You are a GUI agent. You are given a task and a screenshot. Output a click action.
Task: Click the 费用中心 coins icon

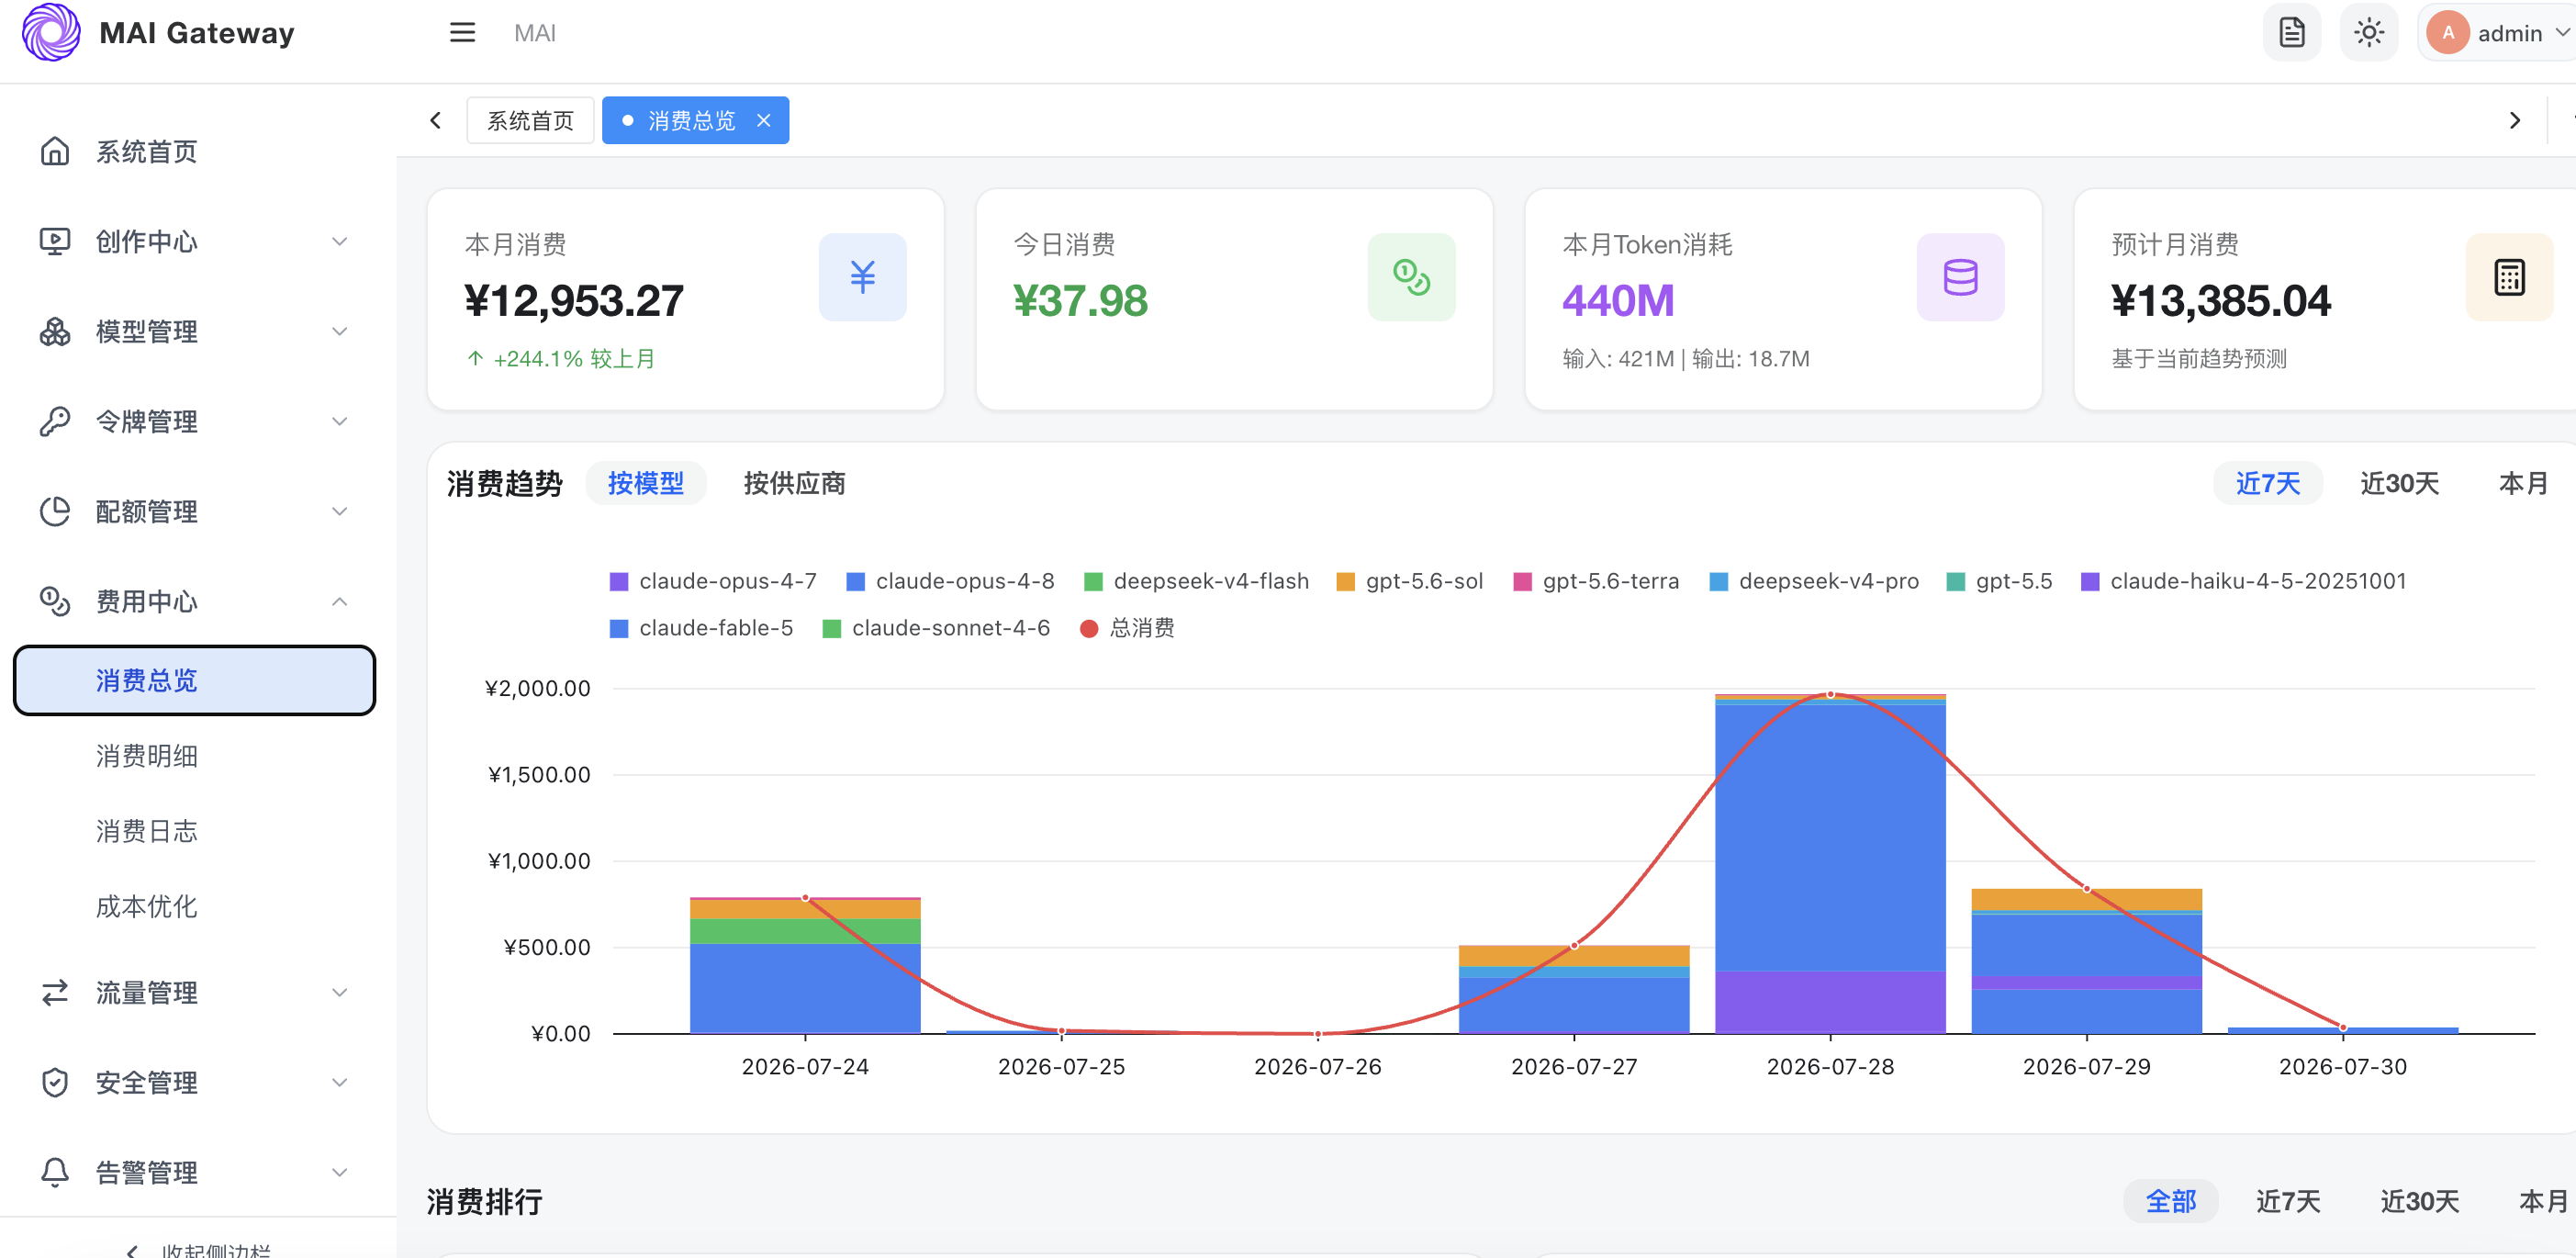(x=55, y=601)
